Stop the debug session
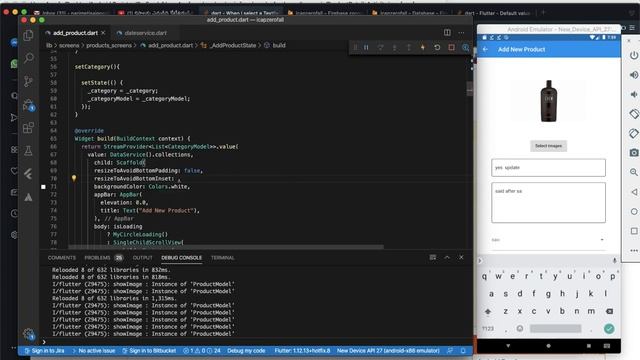Screen dimensions: 640x360 pos(451,47)
